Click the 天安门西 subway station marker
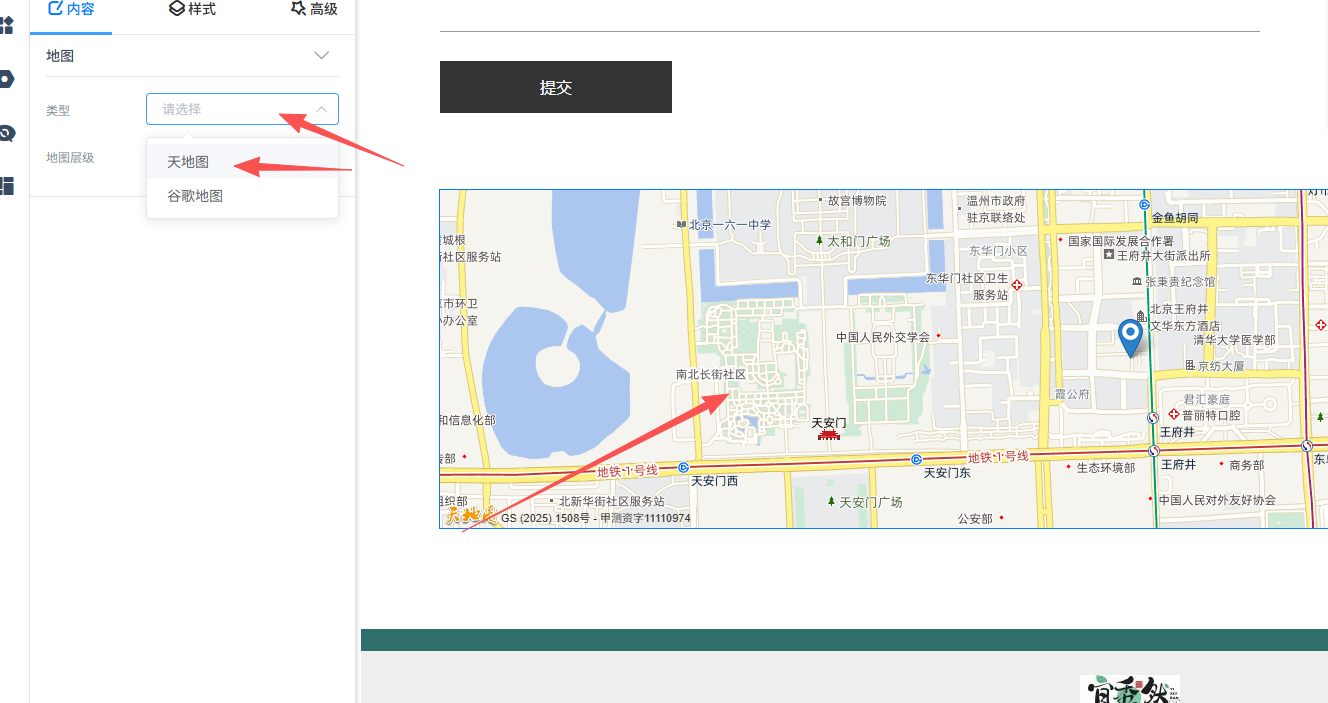This screenshot has width=1328, height=703. [683, 467]
